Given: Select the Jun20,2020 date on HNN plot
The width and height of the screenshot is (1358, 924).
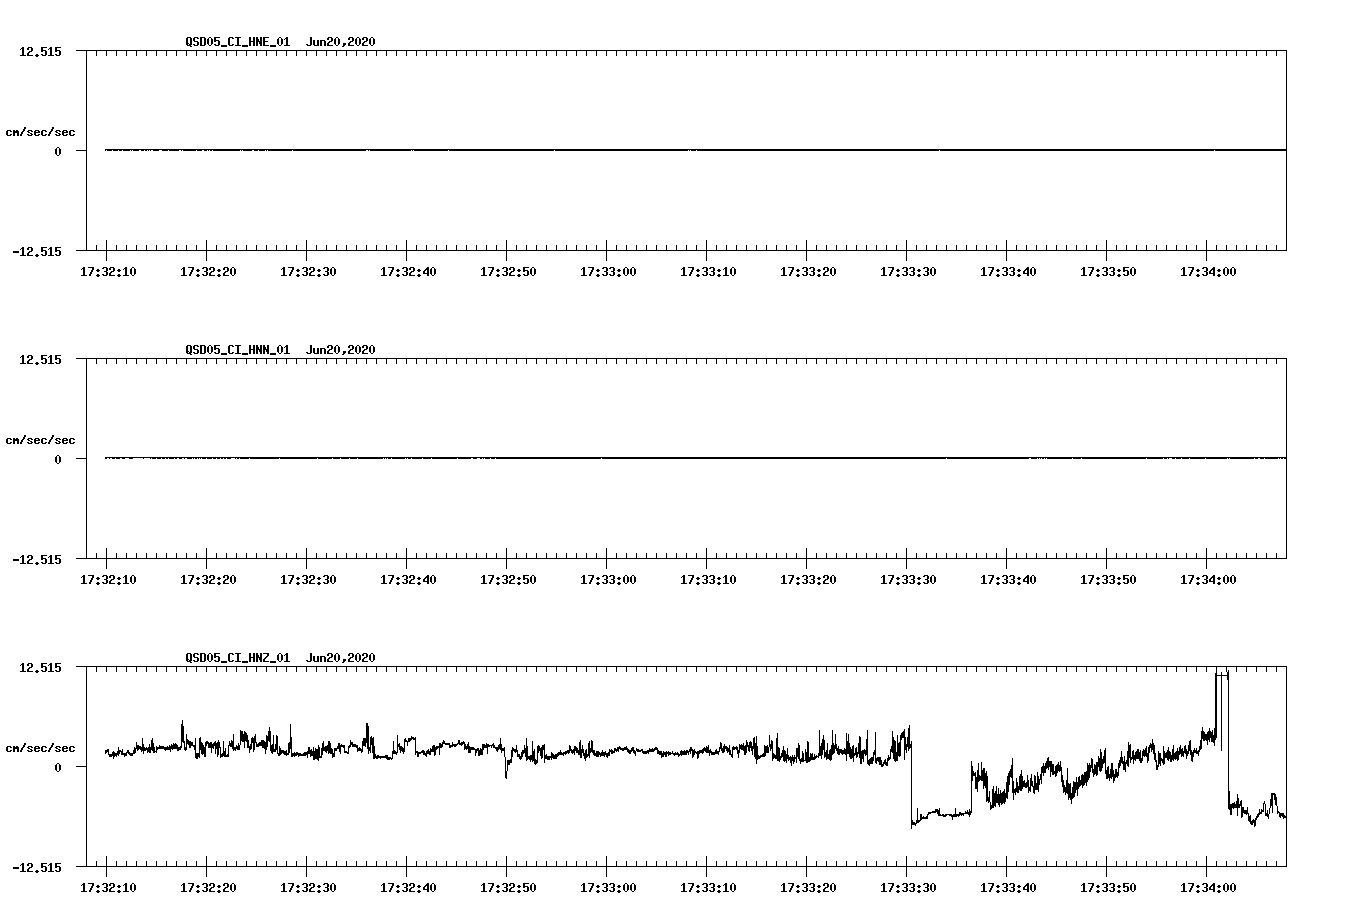Looking at the screenshot, I should pyautogui.click(x=341, y=349).
